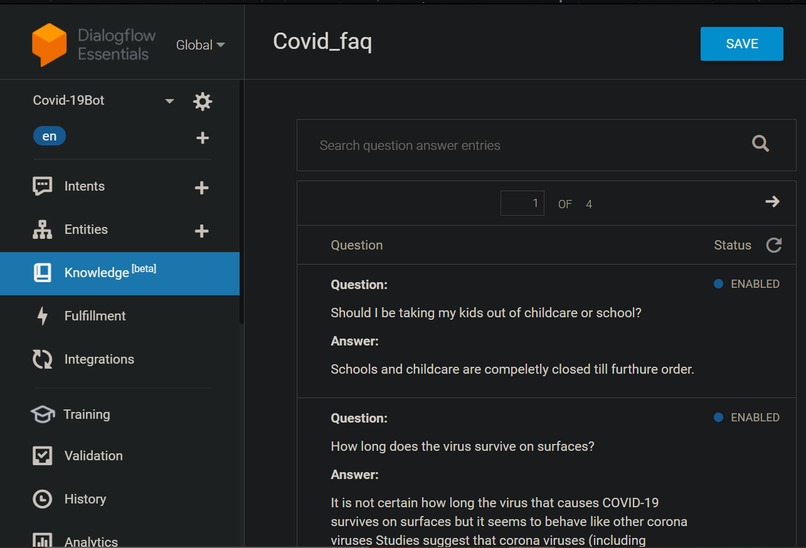Open the History section
The width and height of the screenshot is (806, 548).
coord(85,499)
